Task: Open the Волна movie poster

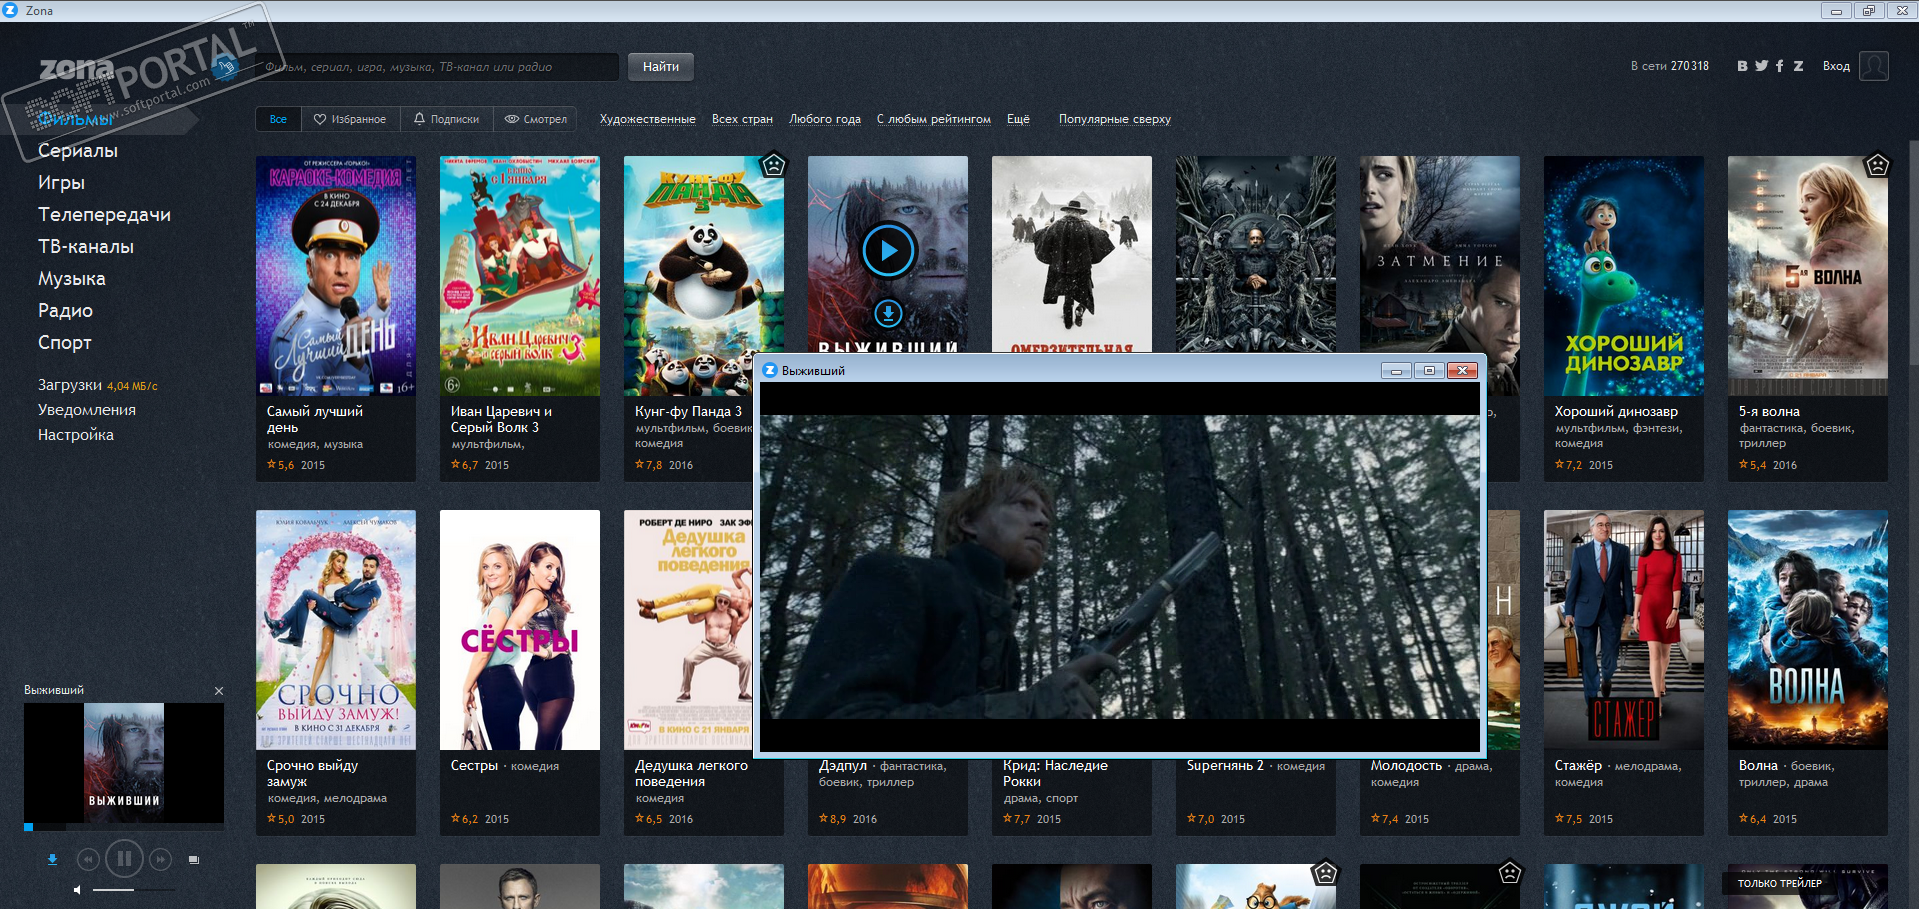Action: pyautogui.click(x=1808, y=630)
